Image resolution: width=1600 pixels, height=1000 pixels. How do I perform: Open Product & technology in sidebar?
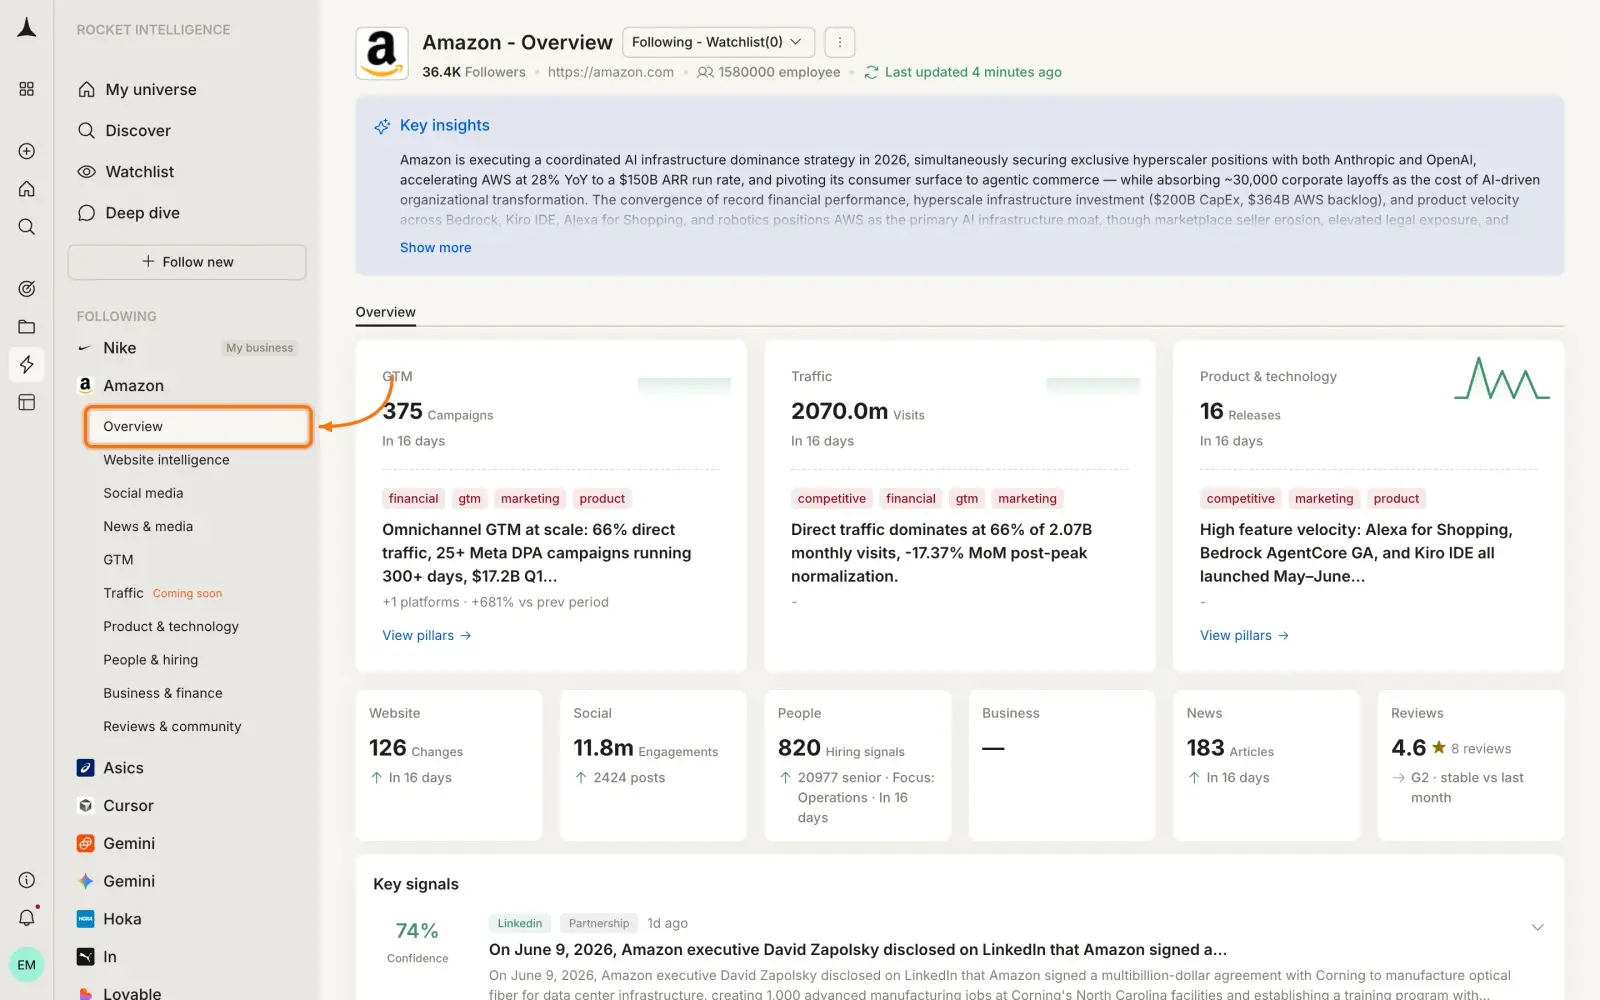pyautogui.click(x=171, y=627)
